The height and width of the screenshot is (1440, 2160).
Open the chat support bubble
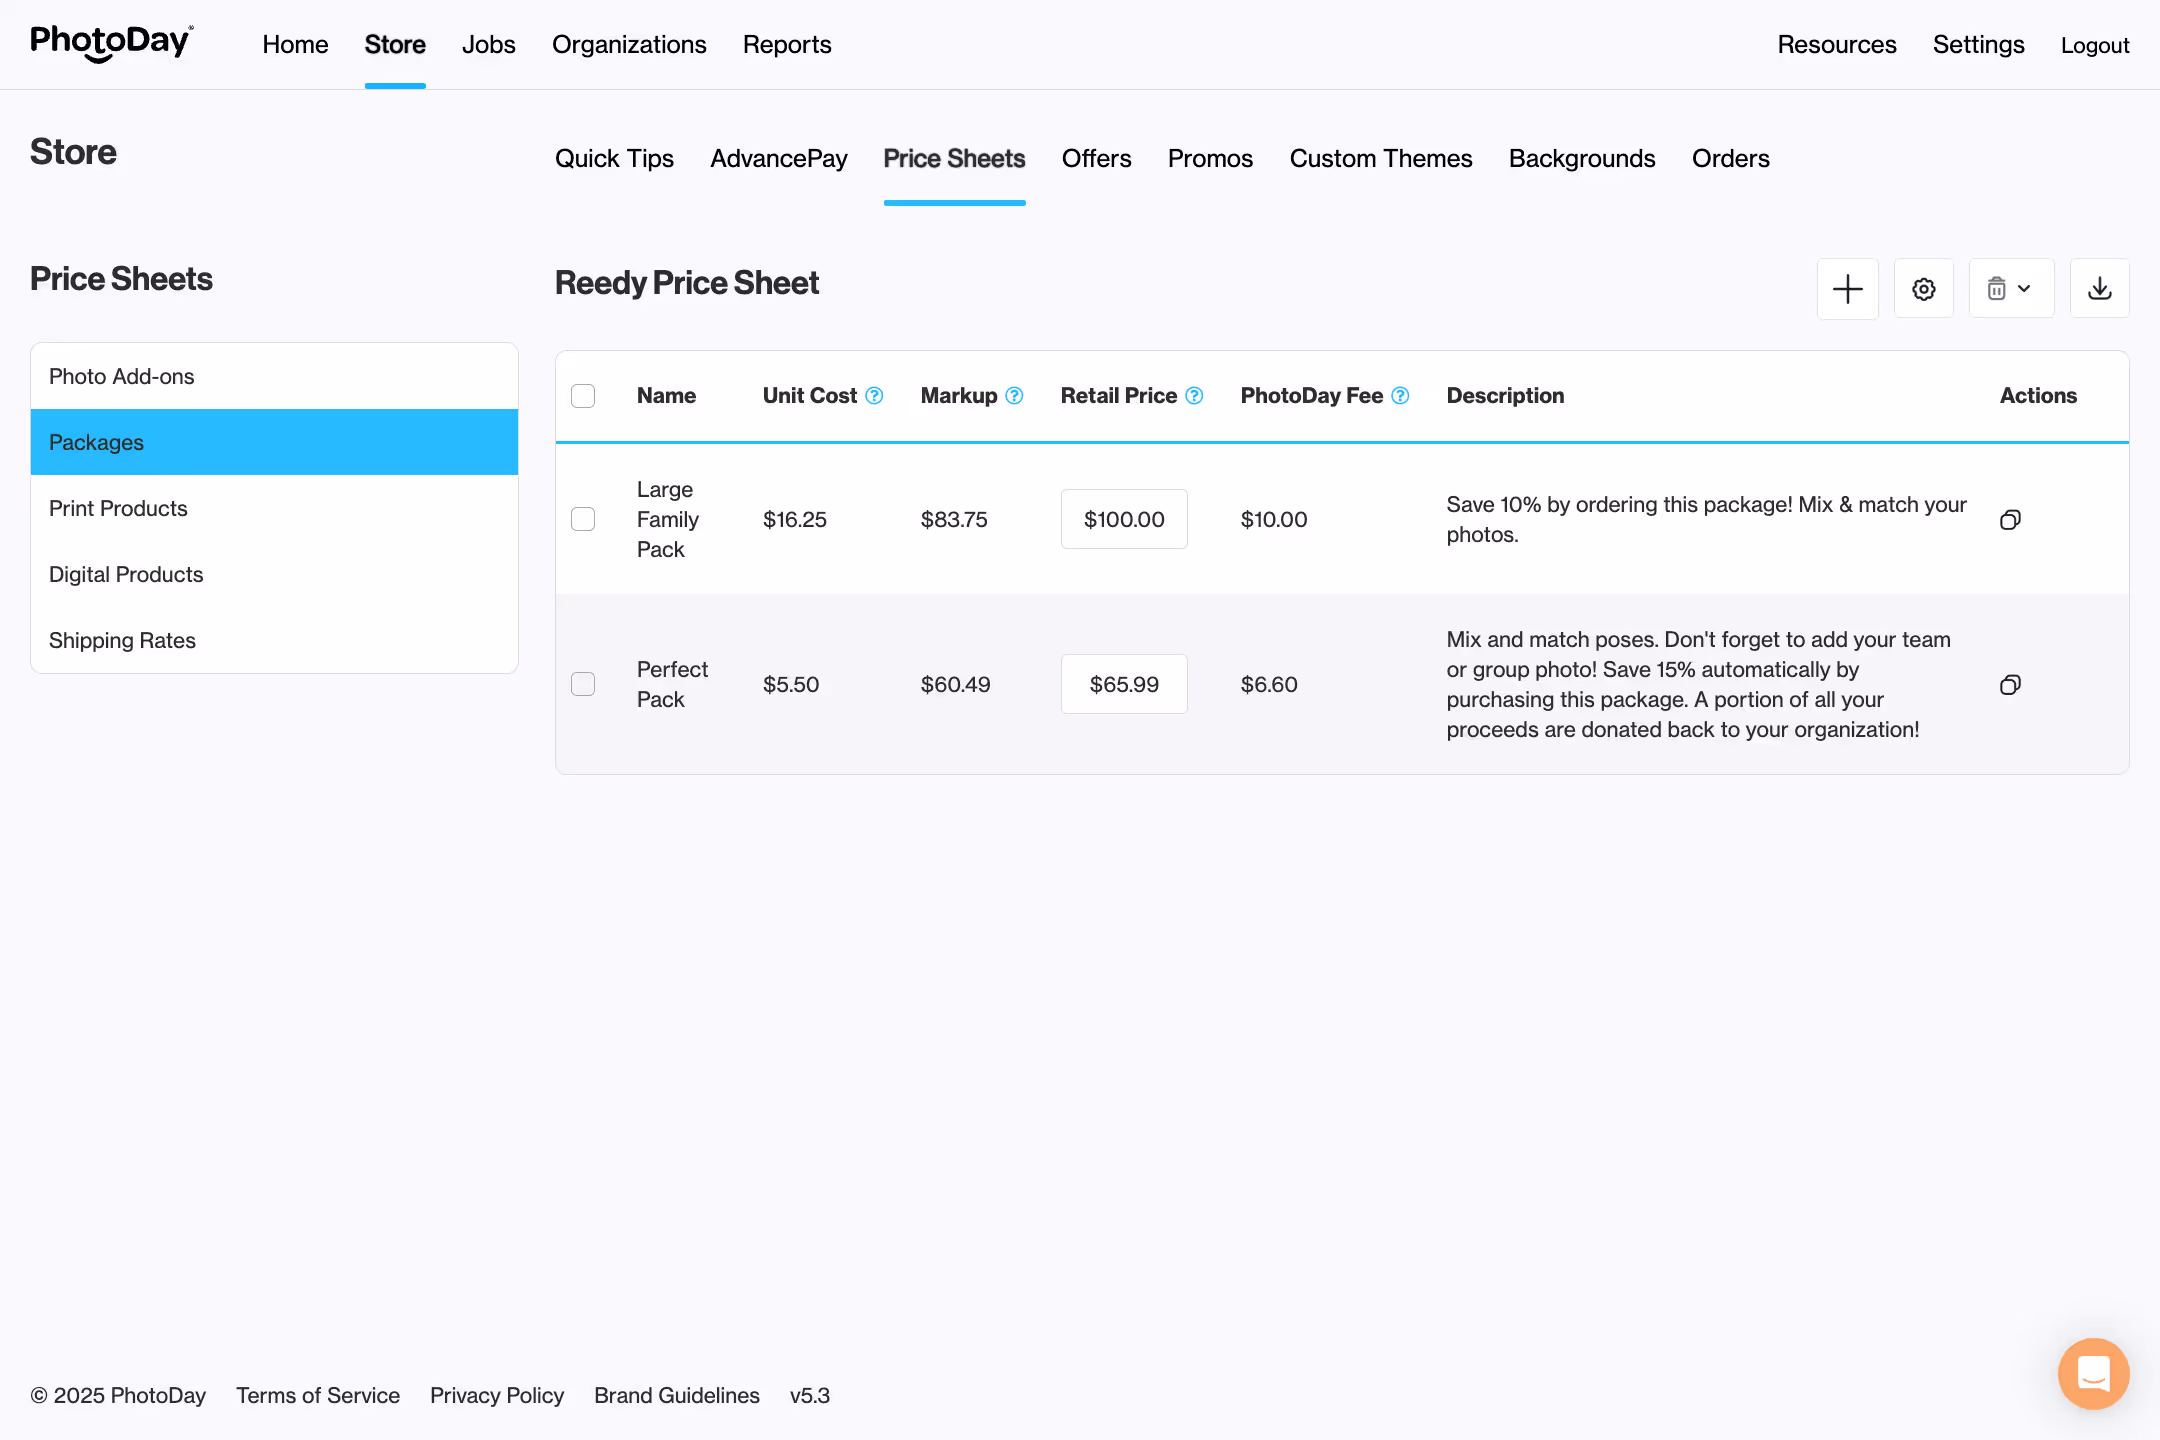point(2093,1373)
